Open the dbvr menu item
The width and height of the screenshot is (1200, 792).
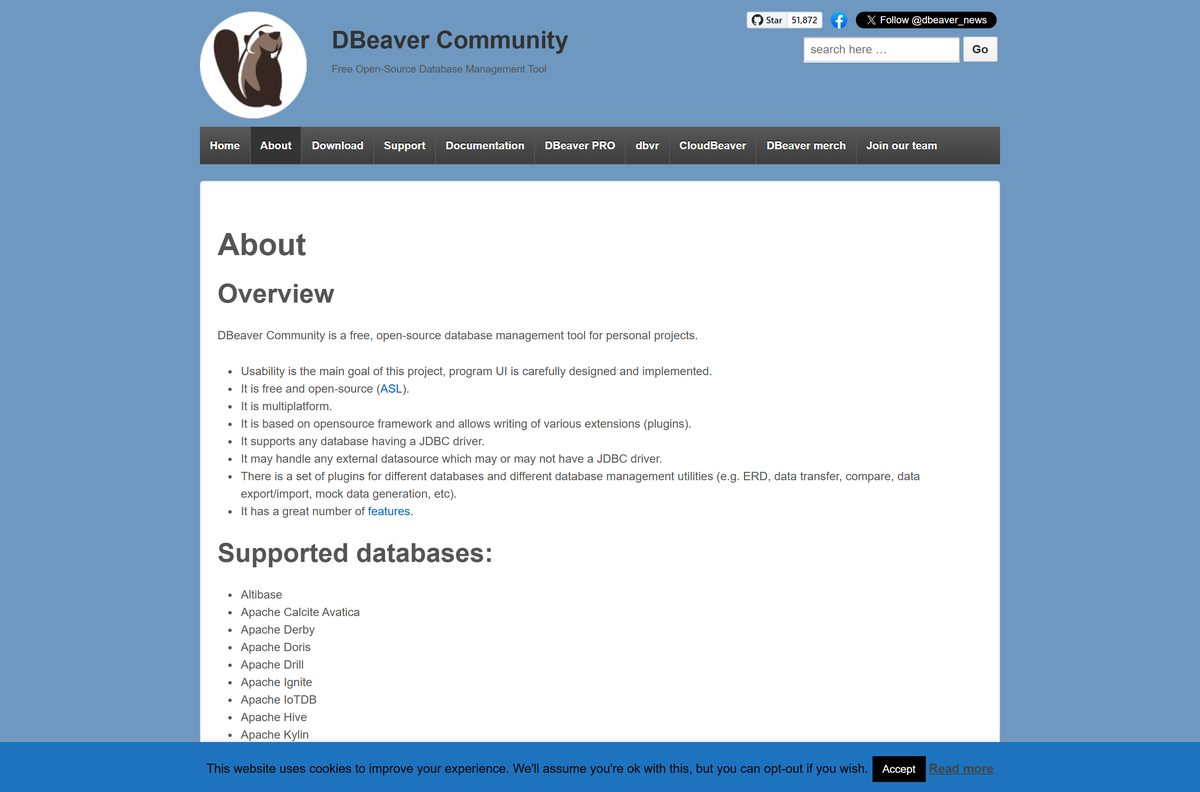click(647, 145)
